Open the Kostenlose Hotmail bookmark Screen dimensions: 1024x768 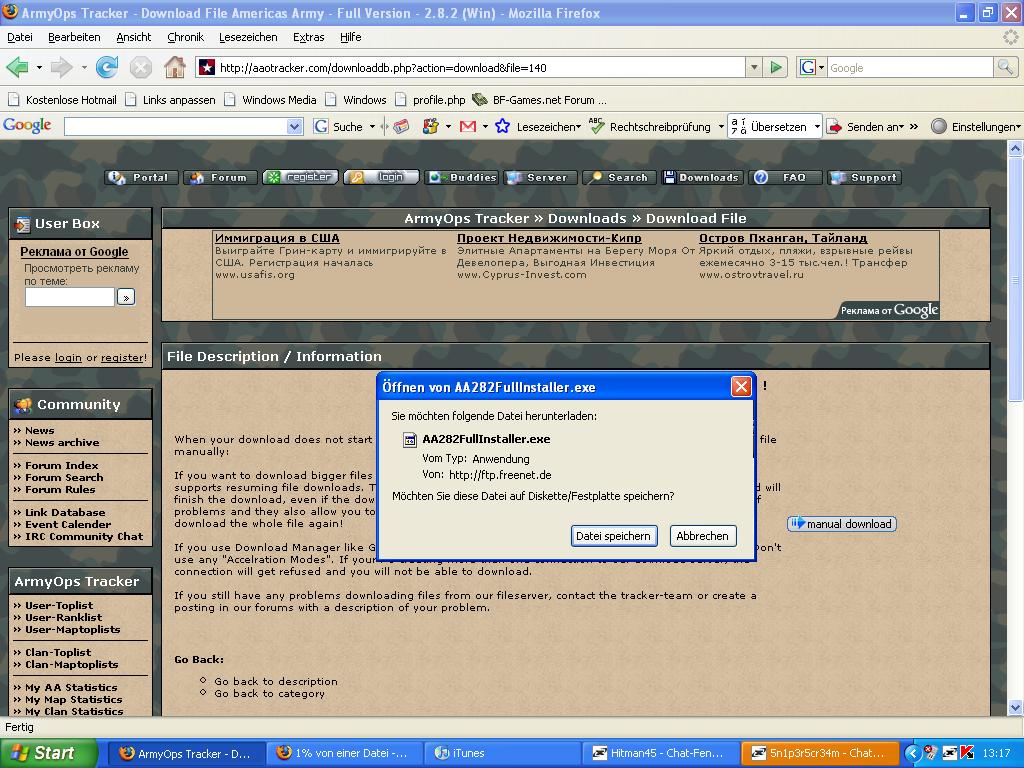(x=63, y=100)
